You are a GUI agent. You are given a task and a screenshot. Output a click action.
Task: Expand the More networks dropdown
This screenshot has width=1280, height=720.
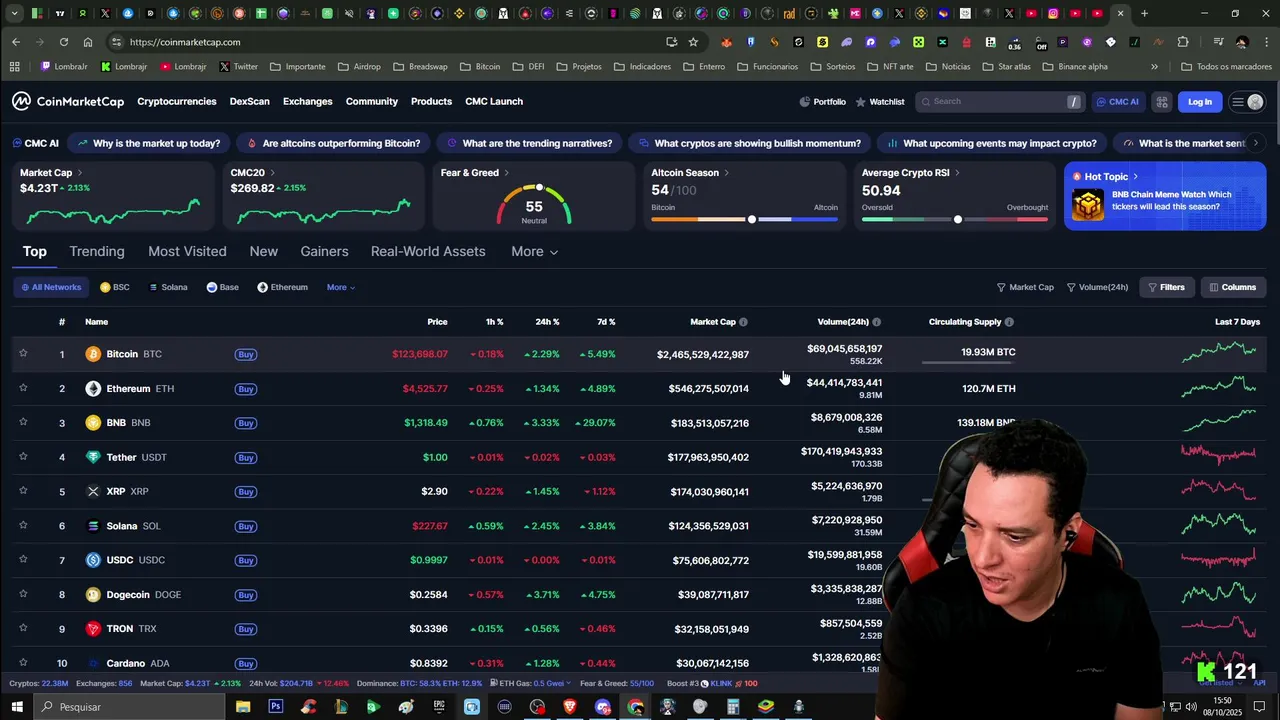(x=341, y=287)
